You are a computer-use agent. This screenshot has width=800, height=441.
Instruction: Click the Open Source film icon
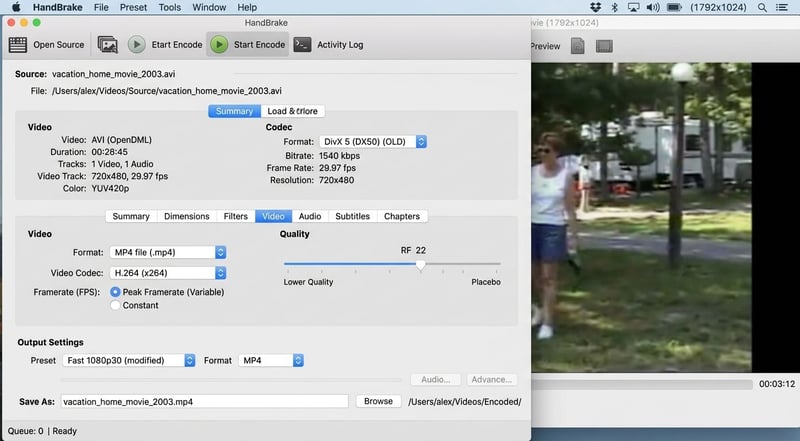[x=18, y=44]
